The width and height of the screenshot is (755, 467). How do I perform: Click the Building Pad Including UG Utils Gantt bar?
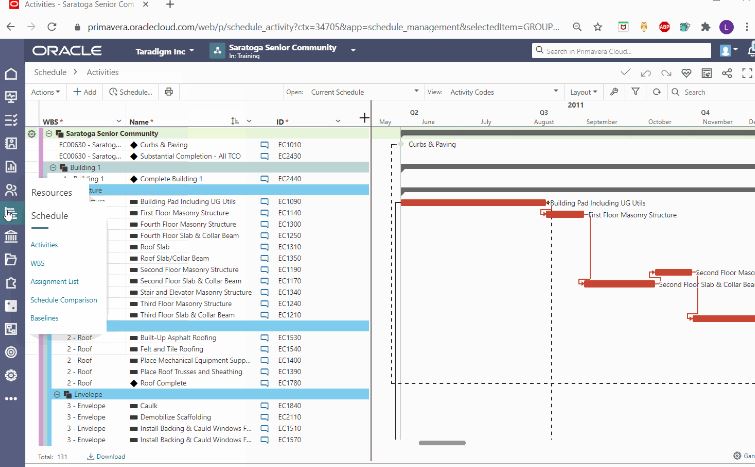click(473, 203)
